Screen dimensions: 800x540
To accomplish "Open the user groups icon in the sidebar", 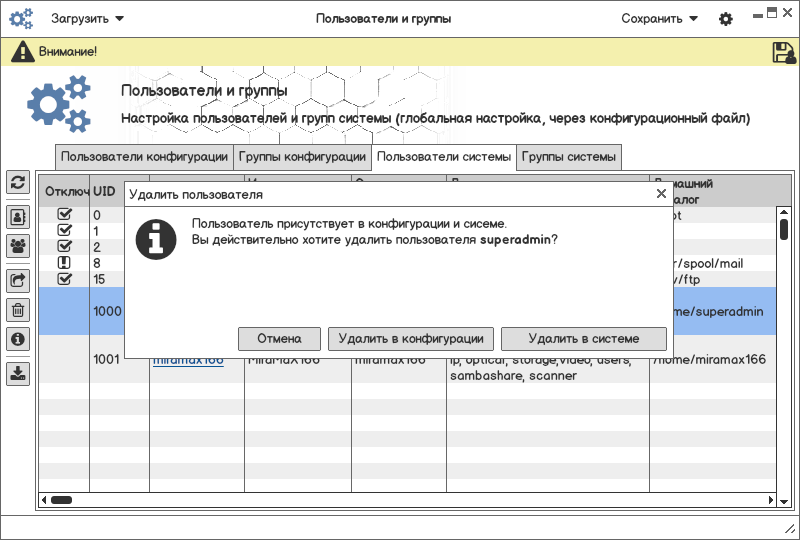I will point(18,245).
